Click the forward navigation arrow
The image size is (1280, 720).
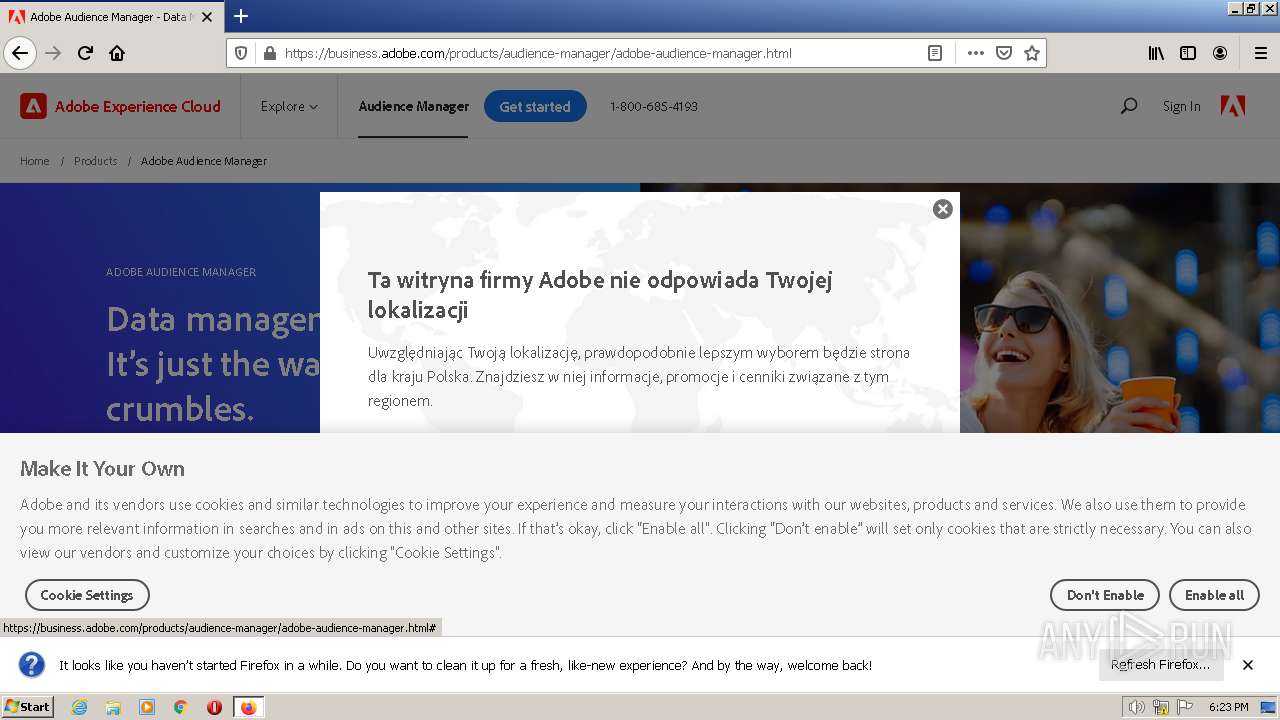53,53
